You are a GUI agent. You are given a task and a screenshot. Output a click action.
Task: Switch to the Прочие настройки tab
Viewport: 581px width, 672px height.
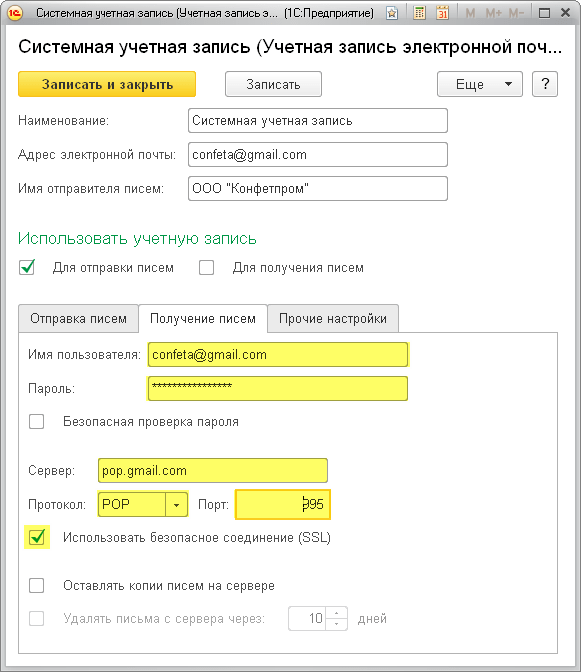[333, 318]
